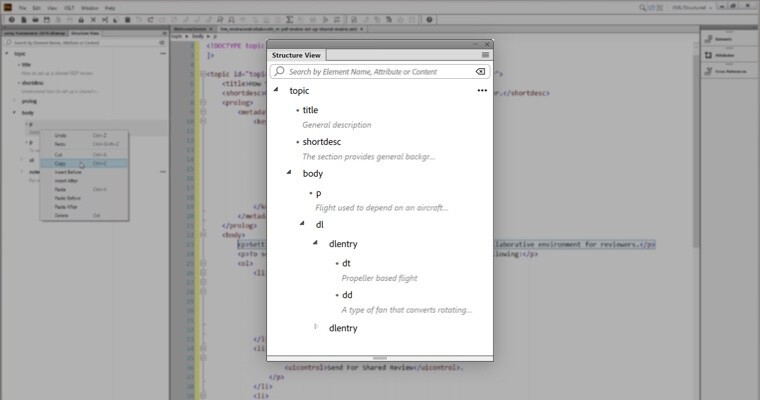The height and width of the screenshot is (400, 760).
Task: Select the Structure View tab in the popup
Action: (x=296, y=55)
